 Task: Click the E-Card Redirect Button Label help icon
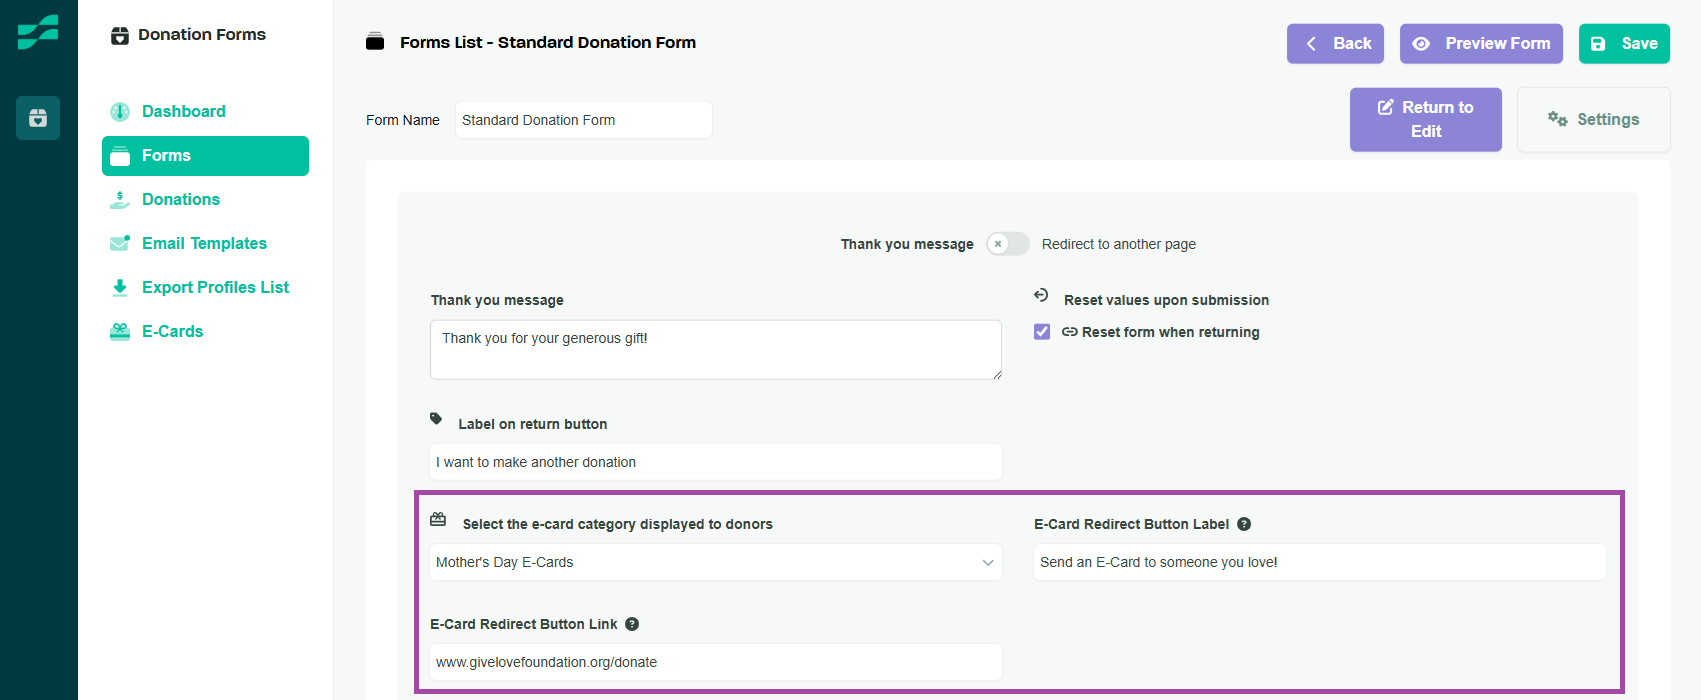pos(1244,524)
